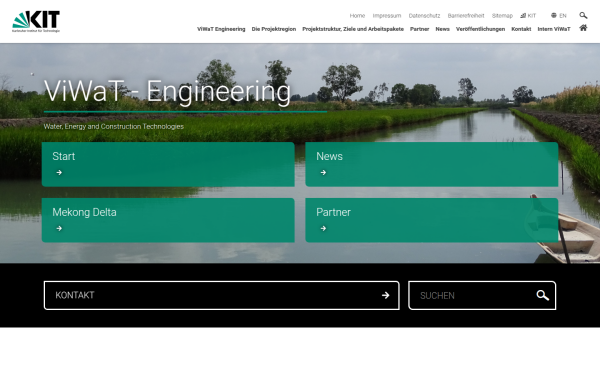600x375 pixels.
Task: Open Veröffentlichungen menu item
Action: 480,29
